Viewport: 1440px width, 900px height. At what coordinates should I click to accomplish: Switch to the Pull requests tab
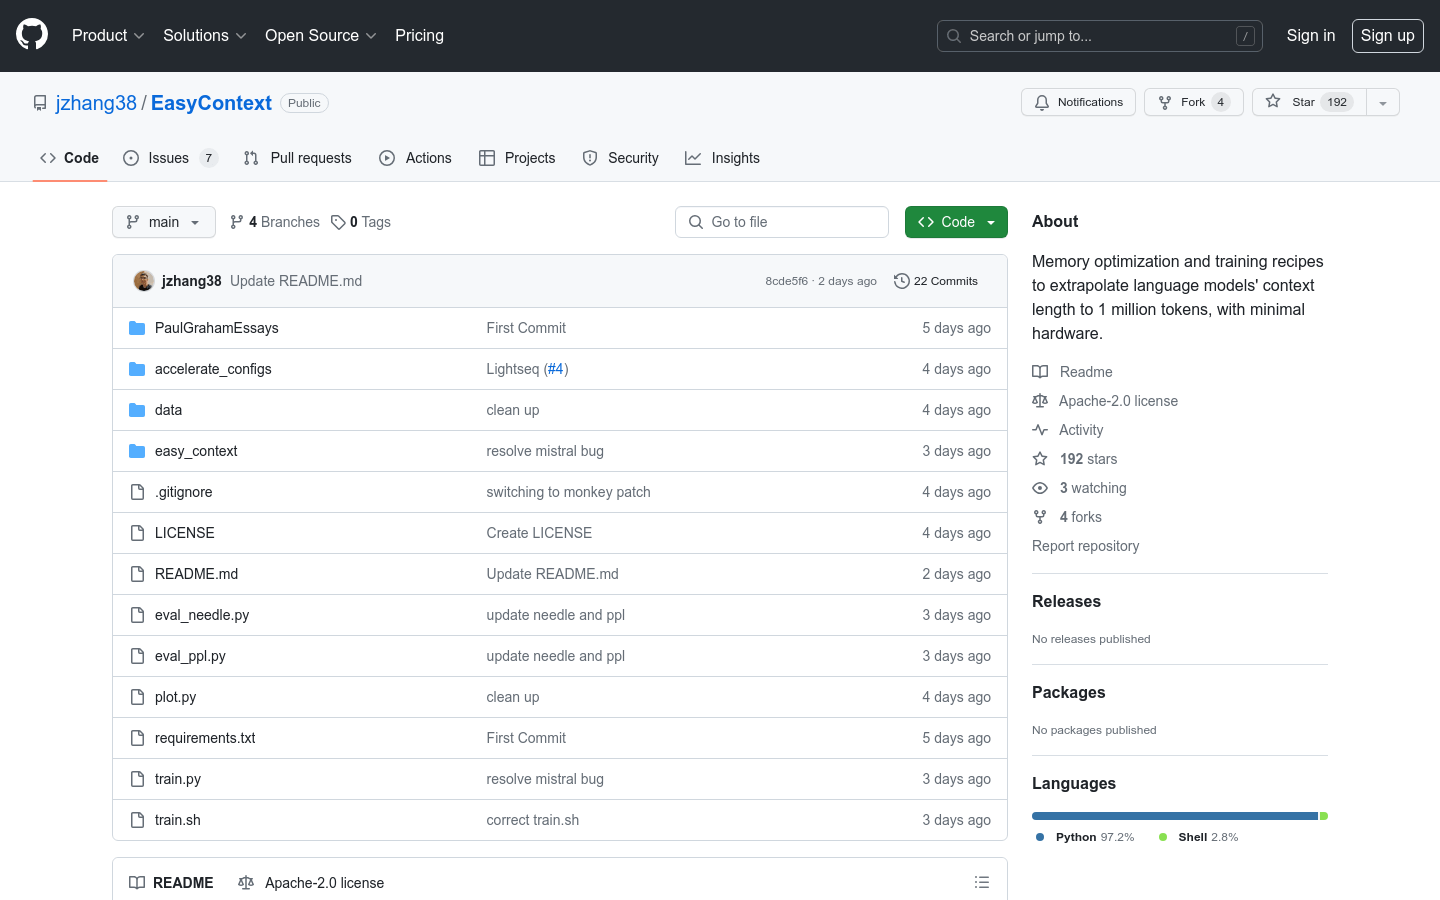(298, 158)
